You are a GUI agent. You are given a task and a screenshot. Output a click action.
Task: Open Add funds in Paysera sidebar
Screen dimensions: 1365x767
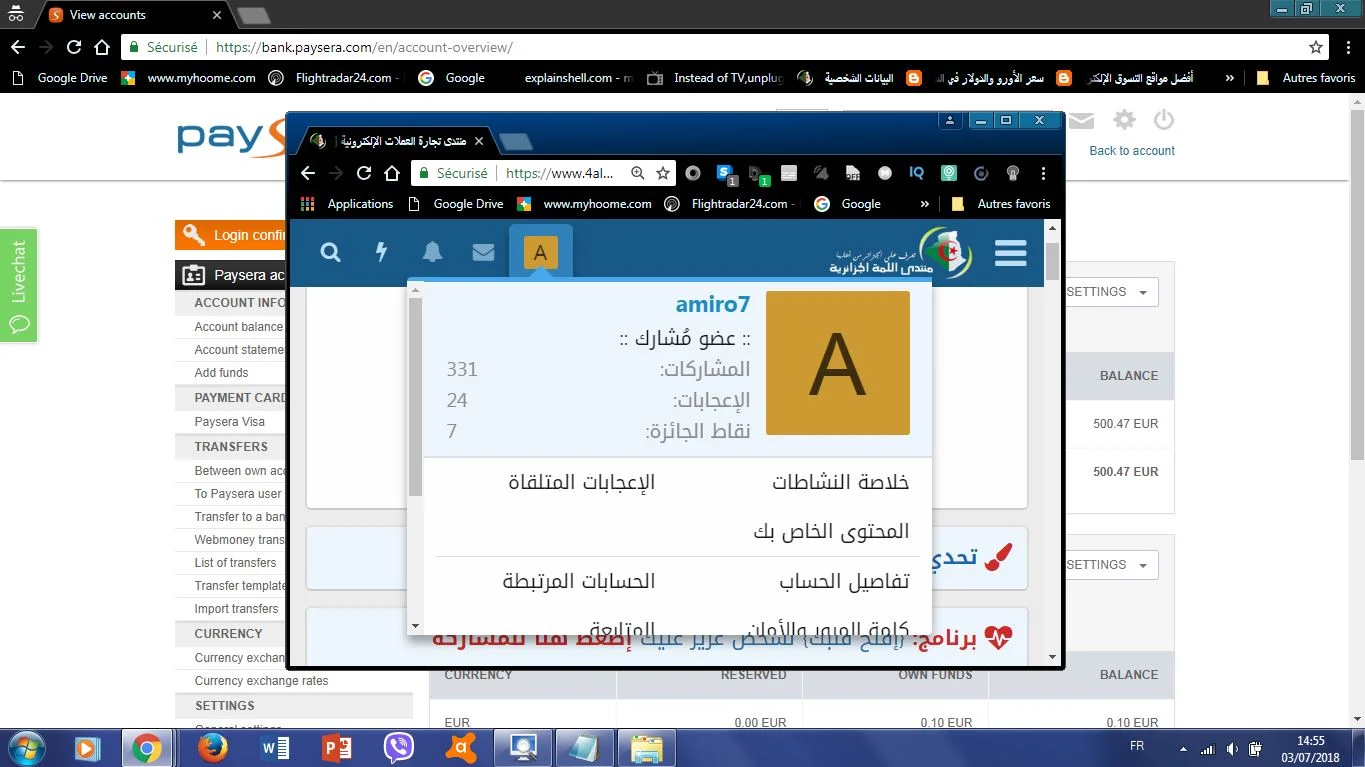pos(221,373)
